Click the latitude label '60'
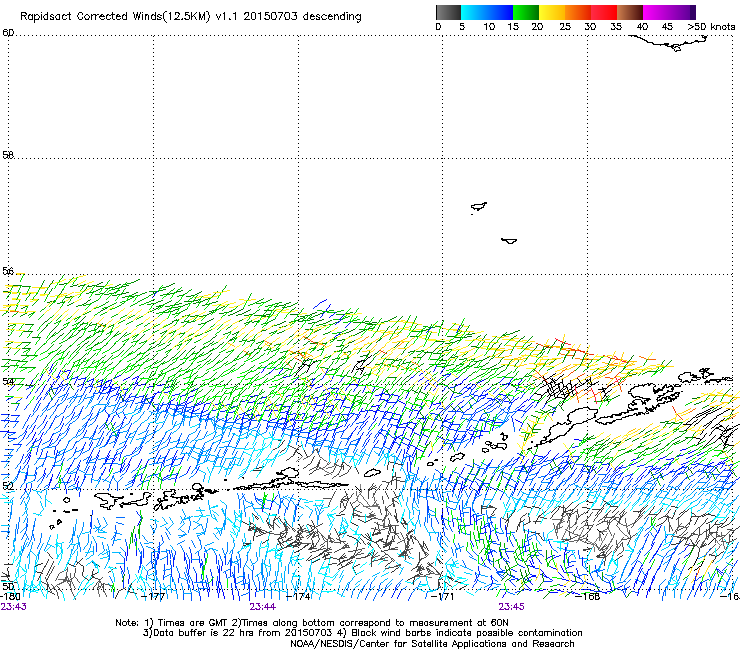The height and width of the screenshot is (650, 740). coord(8,33)
